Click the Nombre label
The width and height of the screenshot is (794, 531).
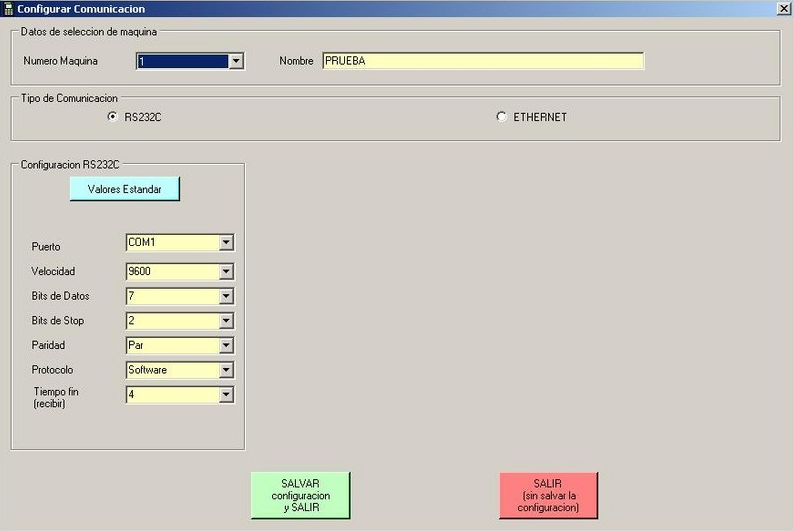click(296, 61)
